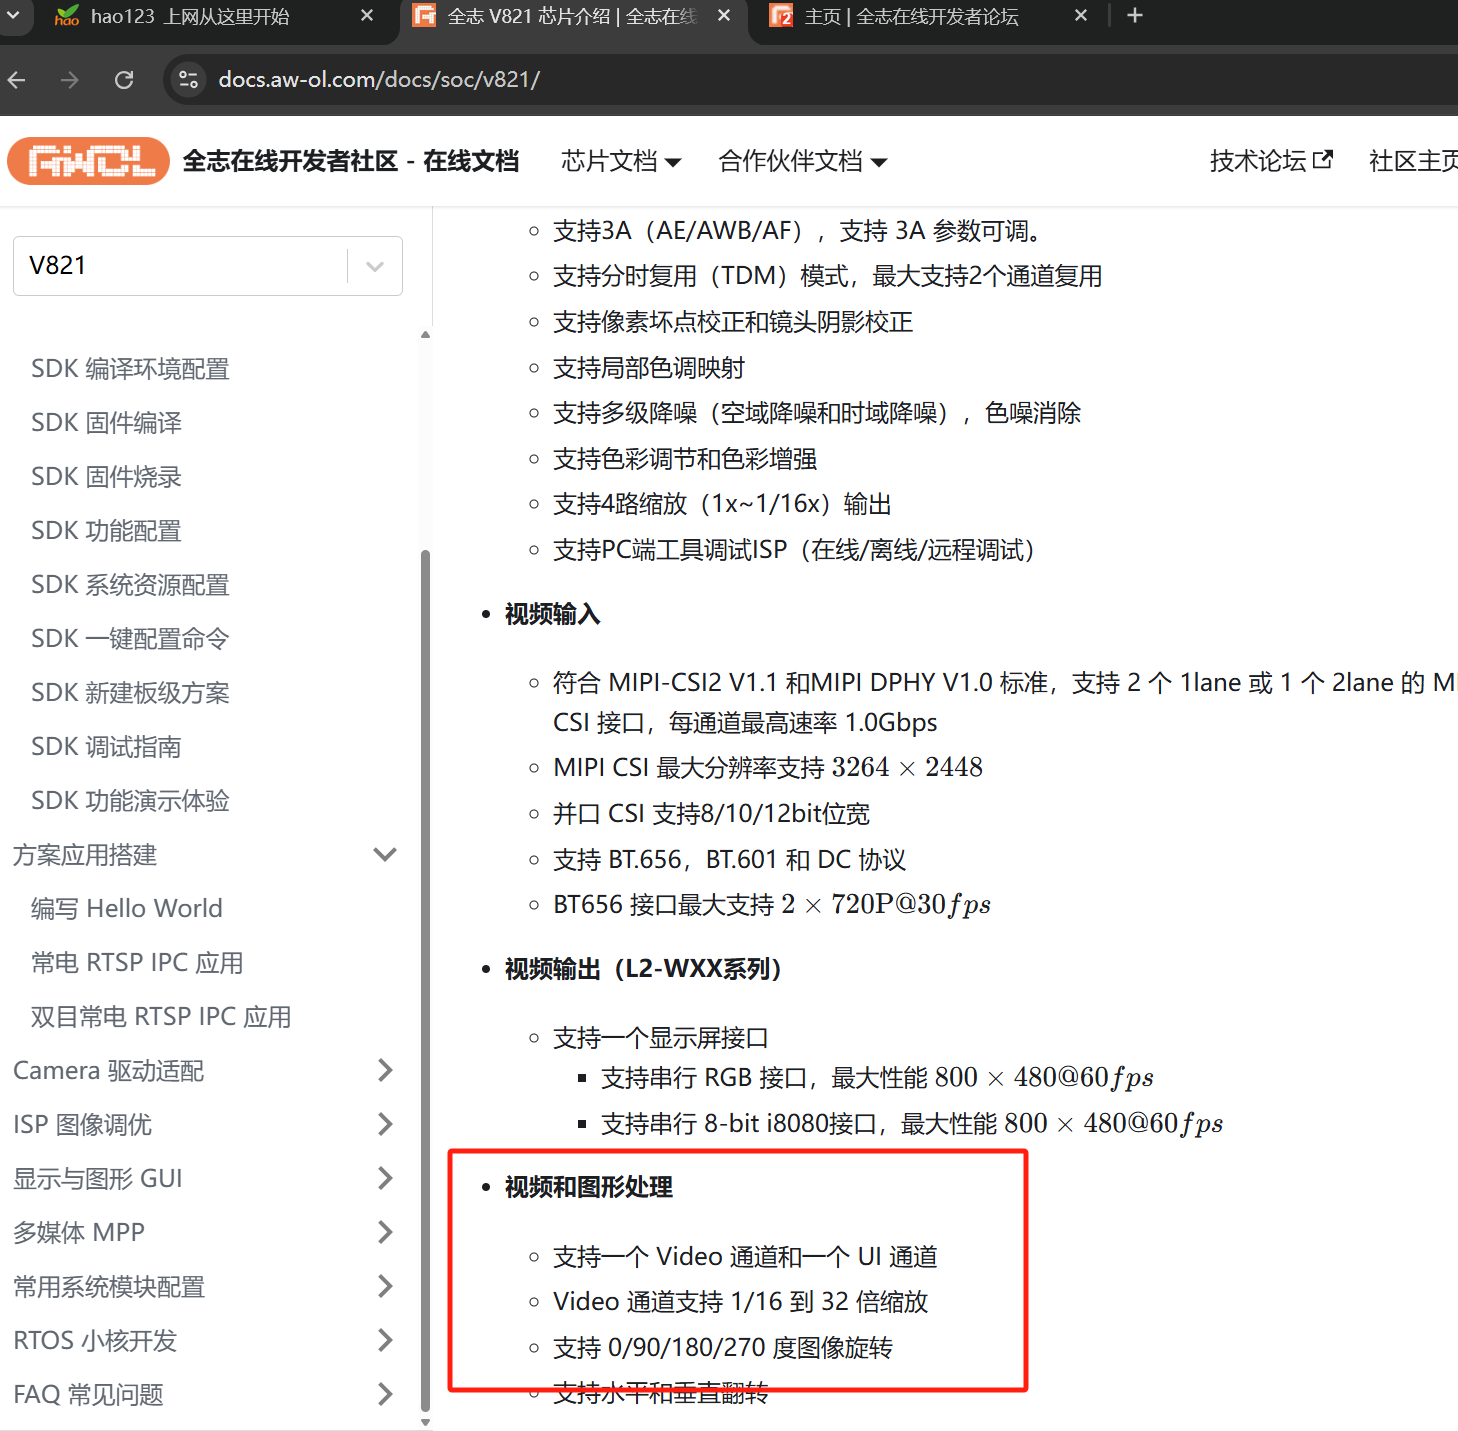The height and width of the screenshot is (1431, 1458).
Task: Expand the FAQ 常见问题 section chevron
Action: tap(385, 1395)
